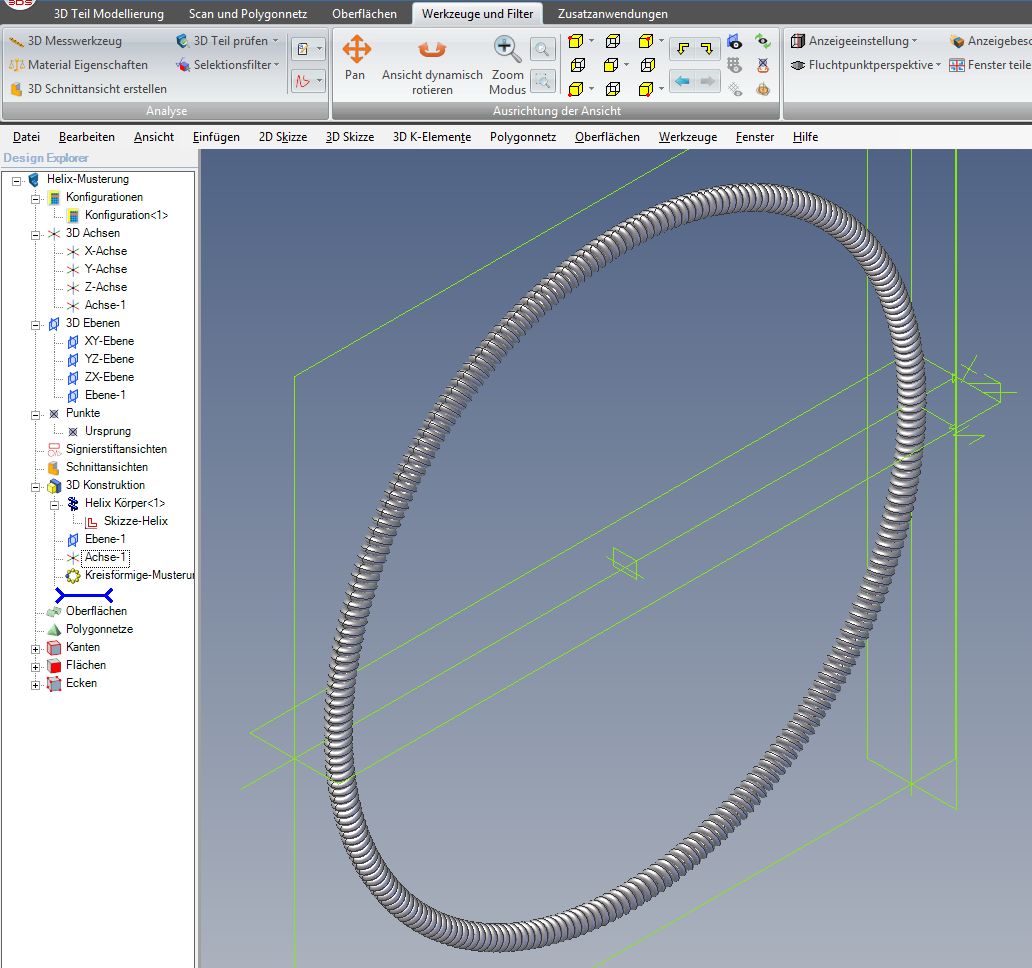
Task: Select Konfiguration<1> in the tree
Action: tap(126, 215)
